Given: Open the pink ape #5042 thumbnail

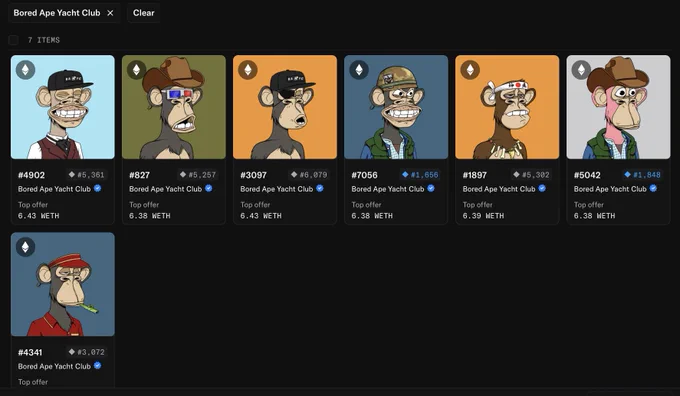Looking at the screenshot, I should click(x=618, y=107).
